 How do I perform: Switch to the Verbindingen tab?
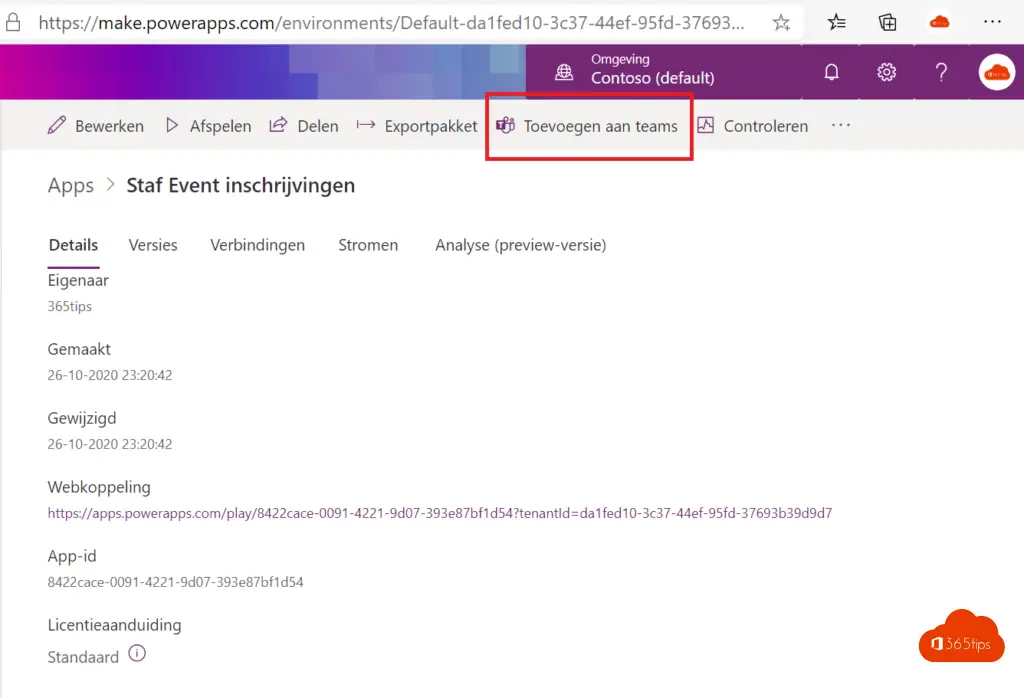click(x=257, y=246)
